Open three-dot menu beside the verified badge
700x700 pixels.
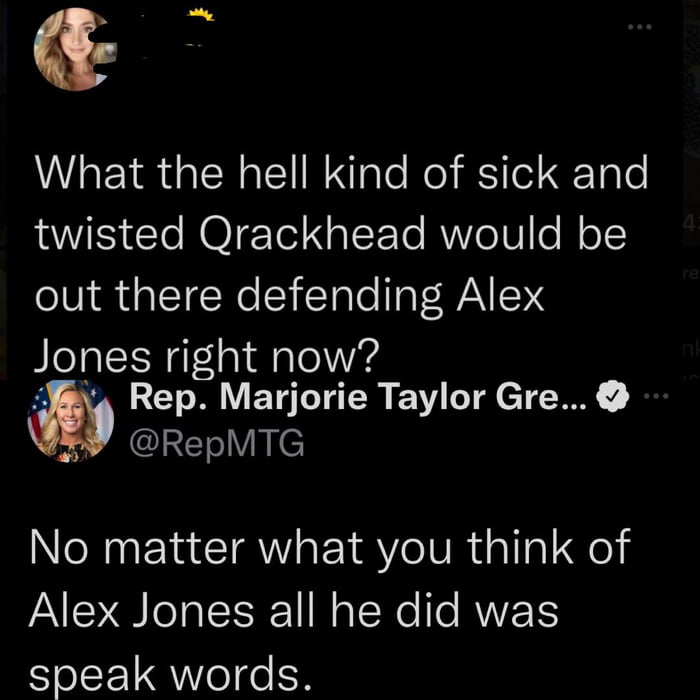pyautogui.click(x=653, y=397)
